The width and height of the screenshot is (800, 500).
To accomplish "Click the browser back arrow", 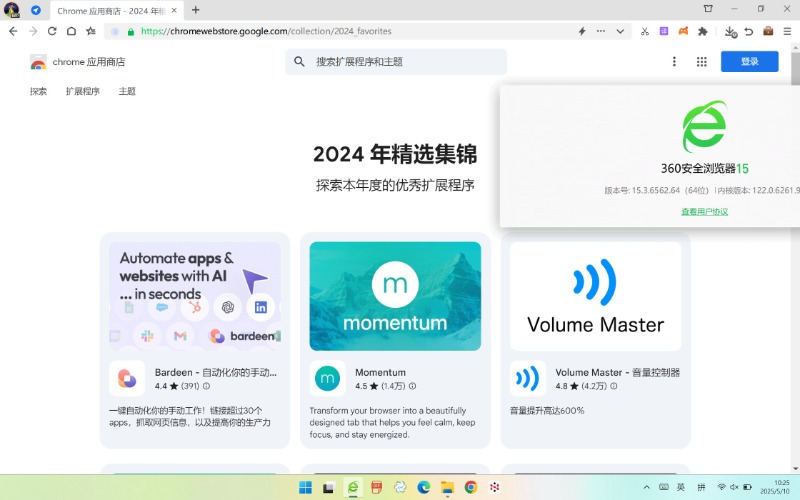I will 13,31.
